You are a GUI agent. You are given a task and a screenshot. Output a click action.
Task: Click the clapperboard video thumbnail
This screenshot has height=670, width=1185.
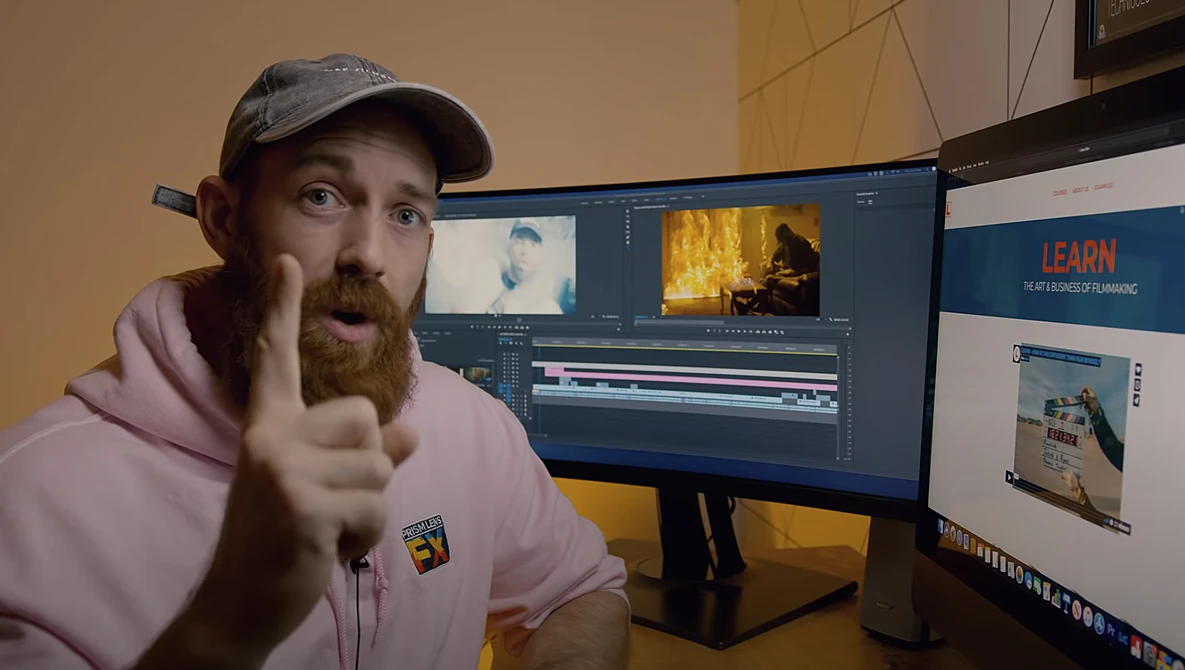click(x=1072, y=434)
